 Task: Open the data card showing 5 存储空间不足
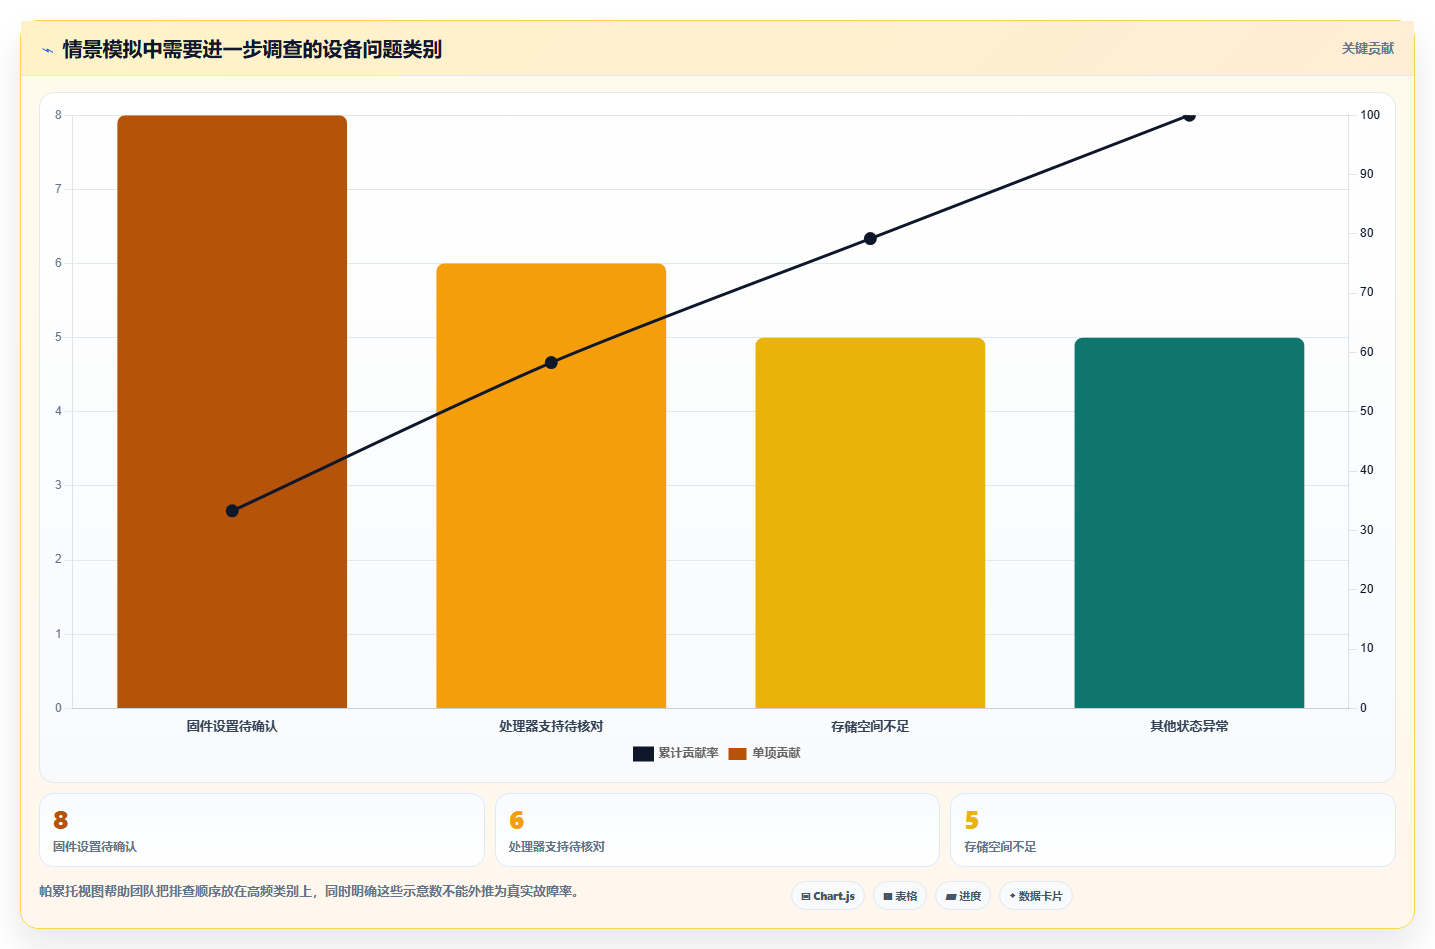click(x=1172, y=830)
